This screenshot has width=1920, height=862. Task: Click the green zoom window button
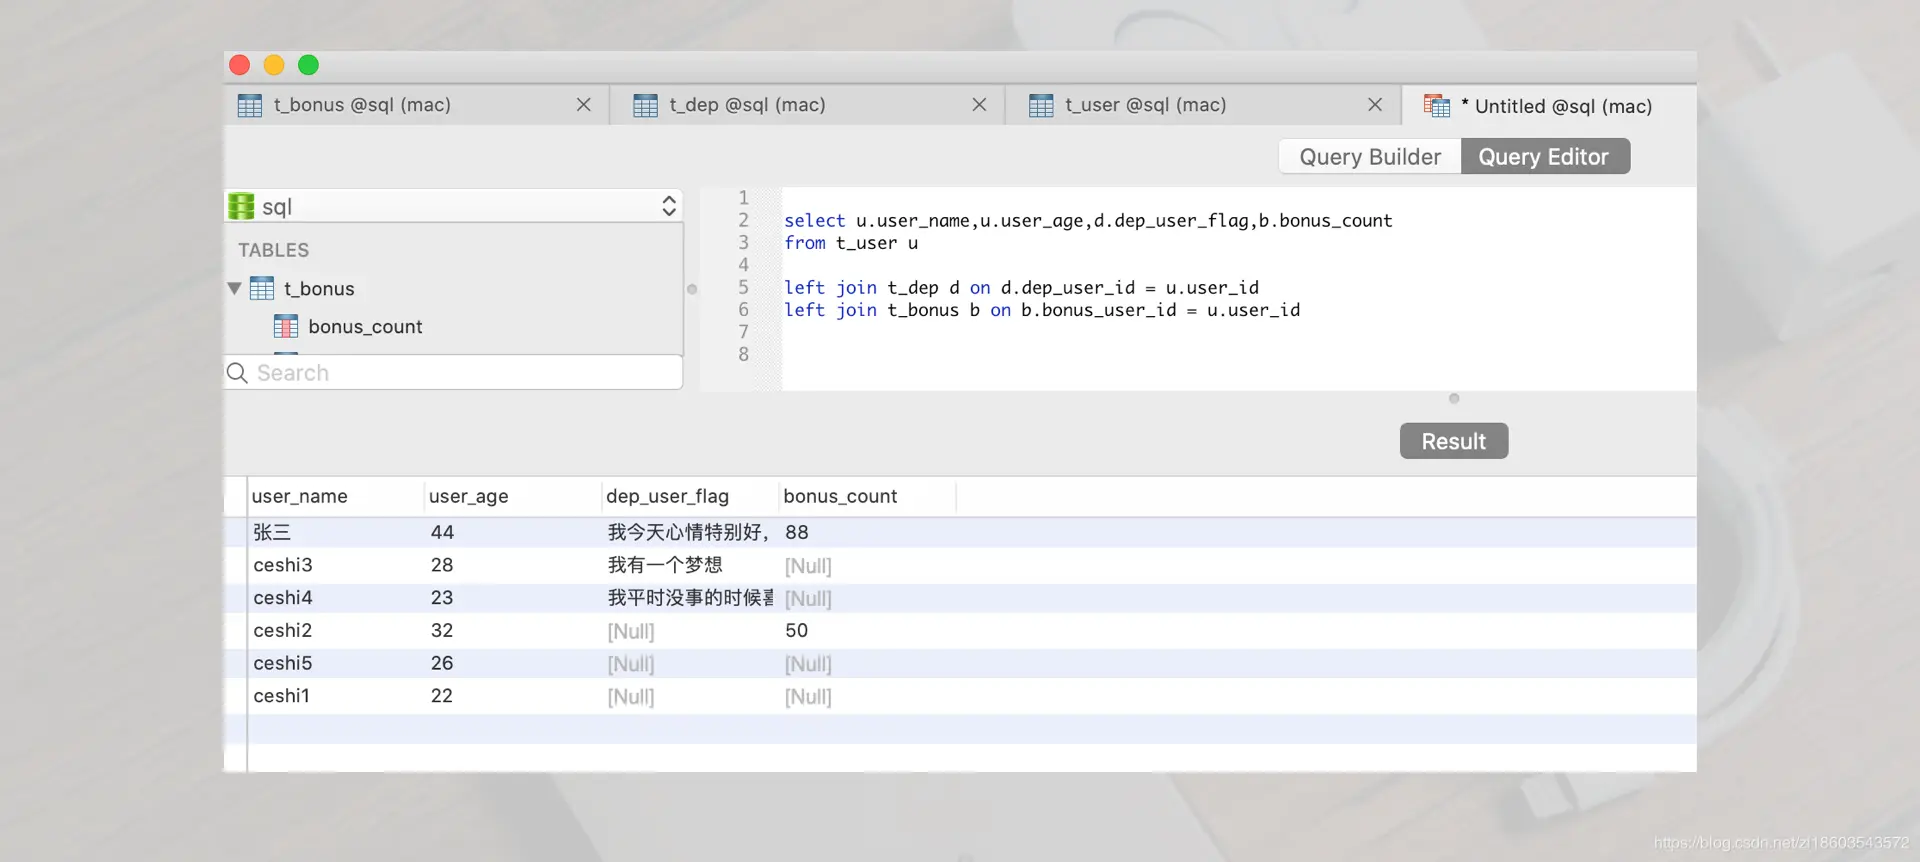(308, 65)
